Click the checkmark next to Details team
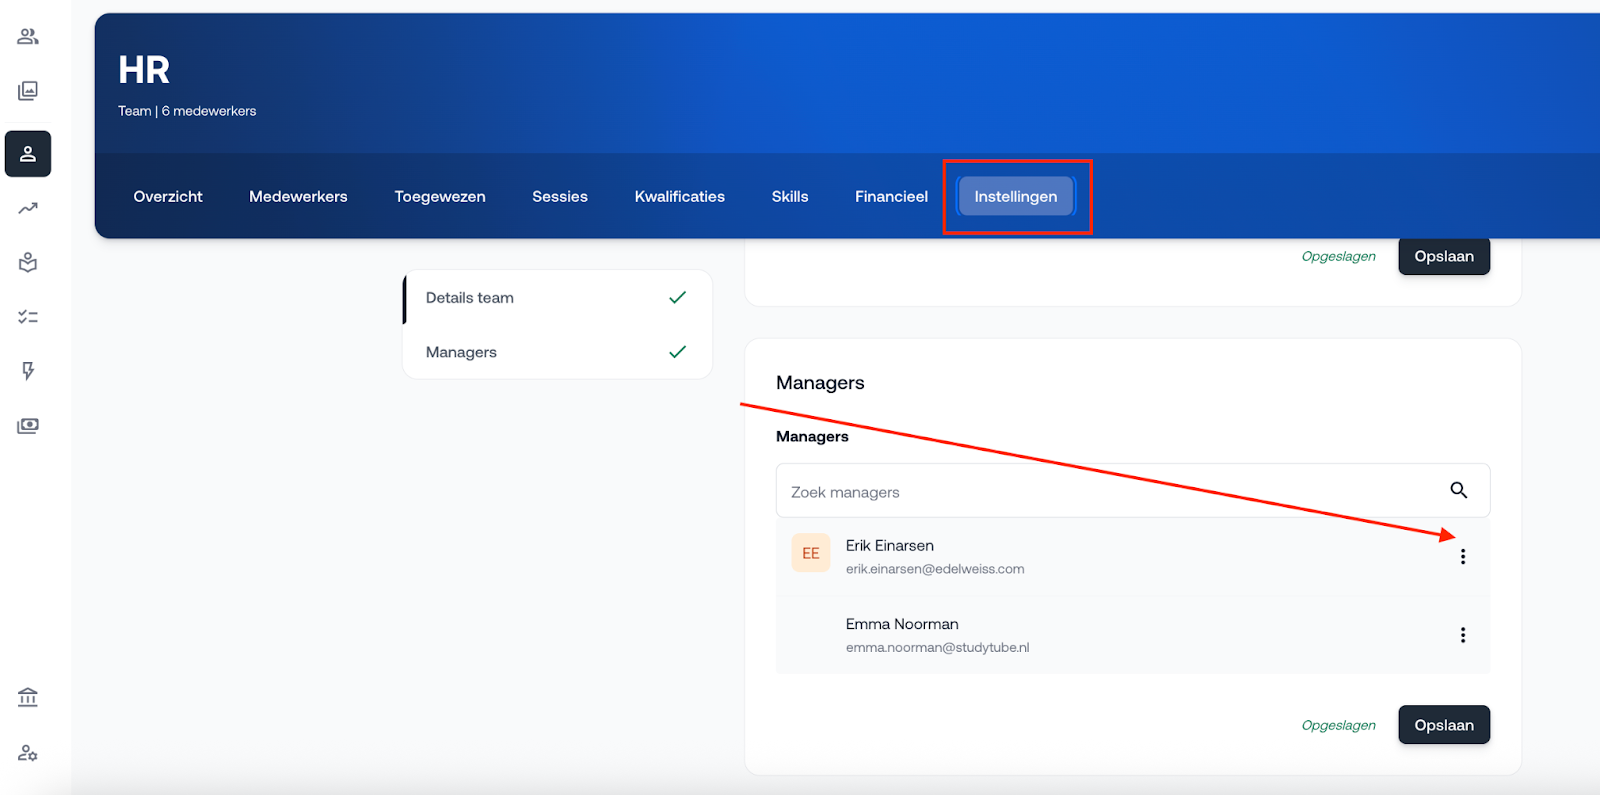Screen dimensions: 1600x795 [x=677, y=297]
